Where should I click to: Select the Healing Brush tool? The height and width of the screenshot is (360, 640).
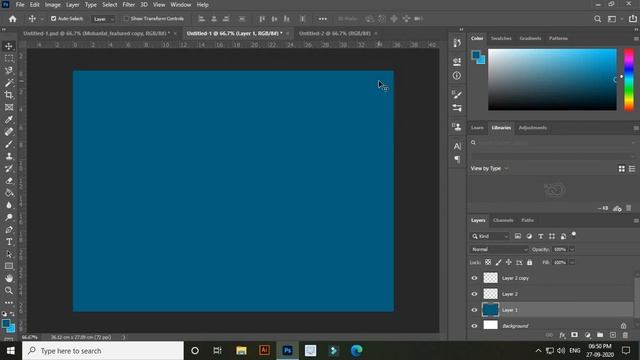[9, 132]
